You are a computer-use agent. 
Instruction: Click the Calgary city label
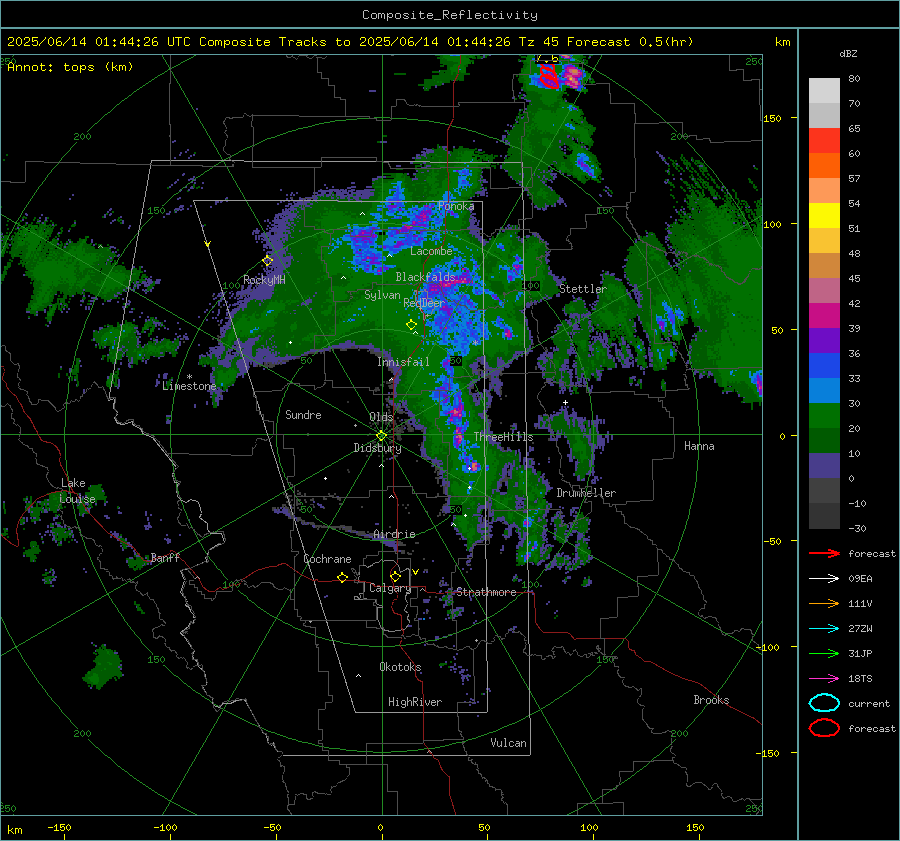click(x=390, y=588)
